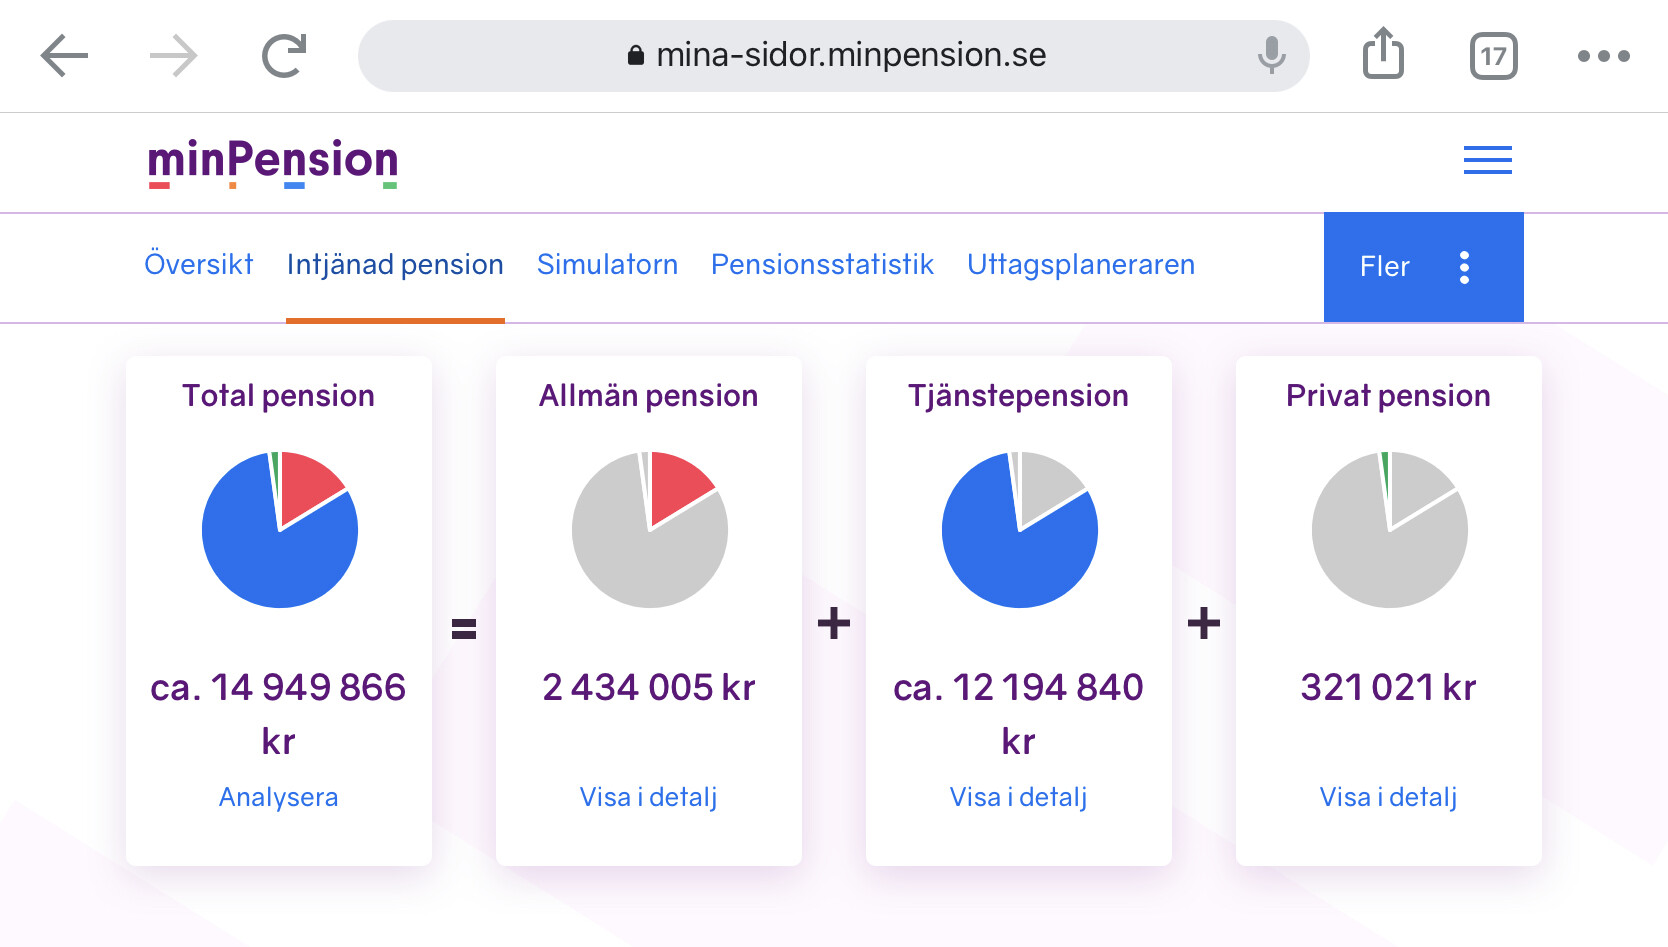Switch to the Översikt tab

coord(199,265)
